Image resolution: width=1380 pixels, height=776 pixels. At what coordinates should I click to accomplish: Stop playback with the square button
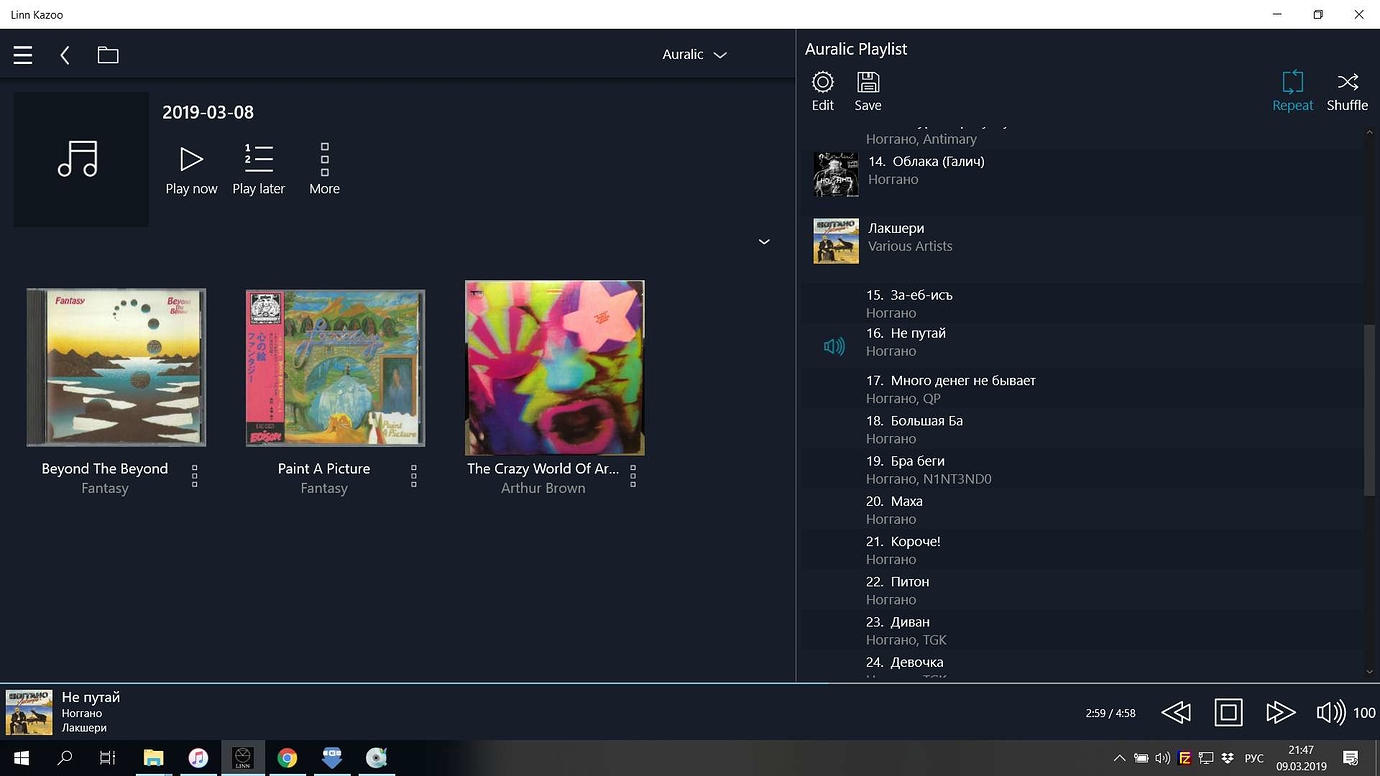1228,712
